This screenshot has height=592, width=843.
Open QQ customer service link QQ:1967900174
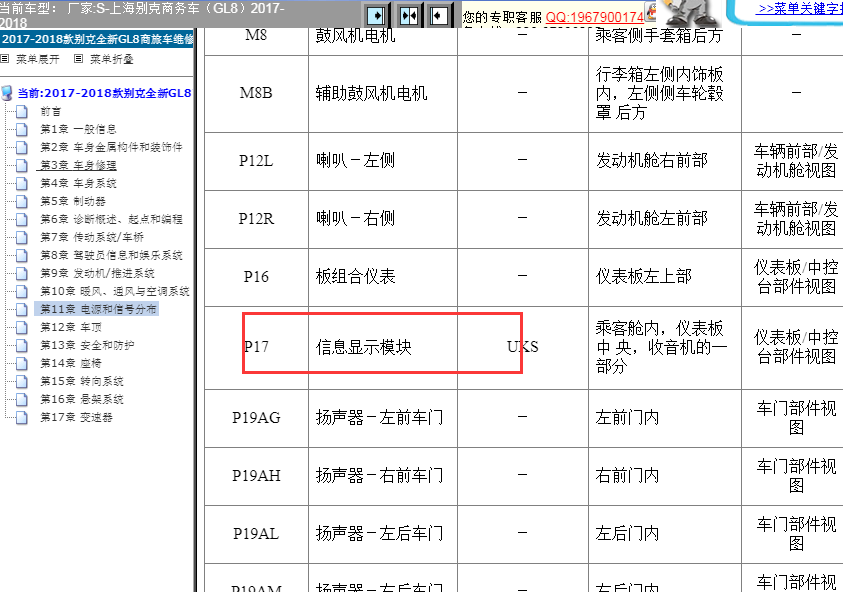click(x=595, y=17)
